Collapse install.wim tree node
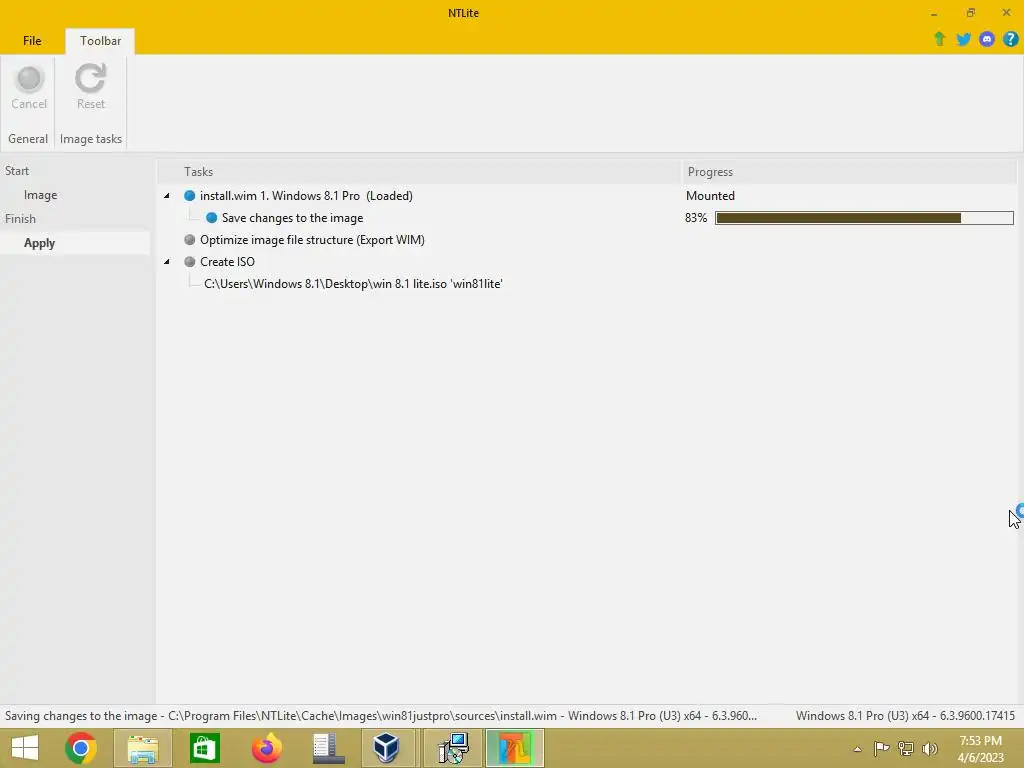This screenshot has width=1024, height=768. tap(167, 196)
